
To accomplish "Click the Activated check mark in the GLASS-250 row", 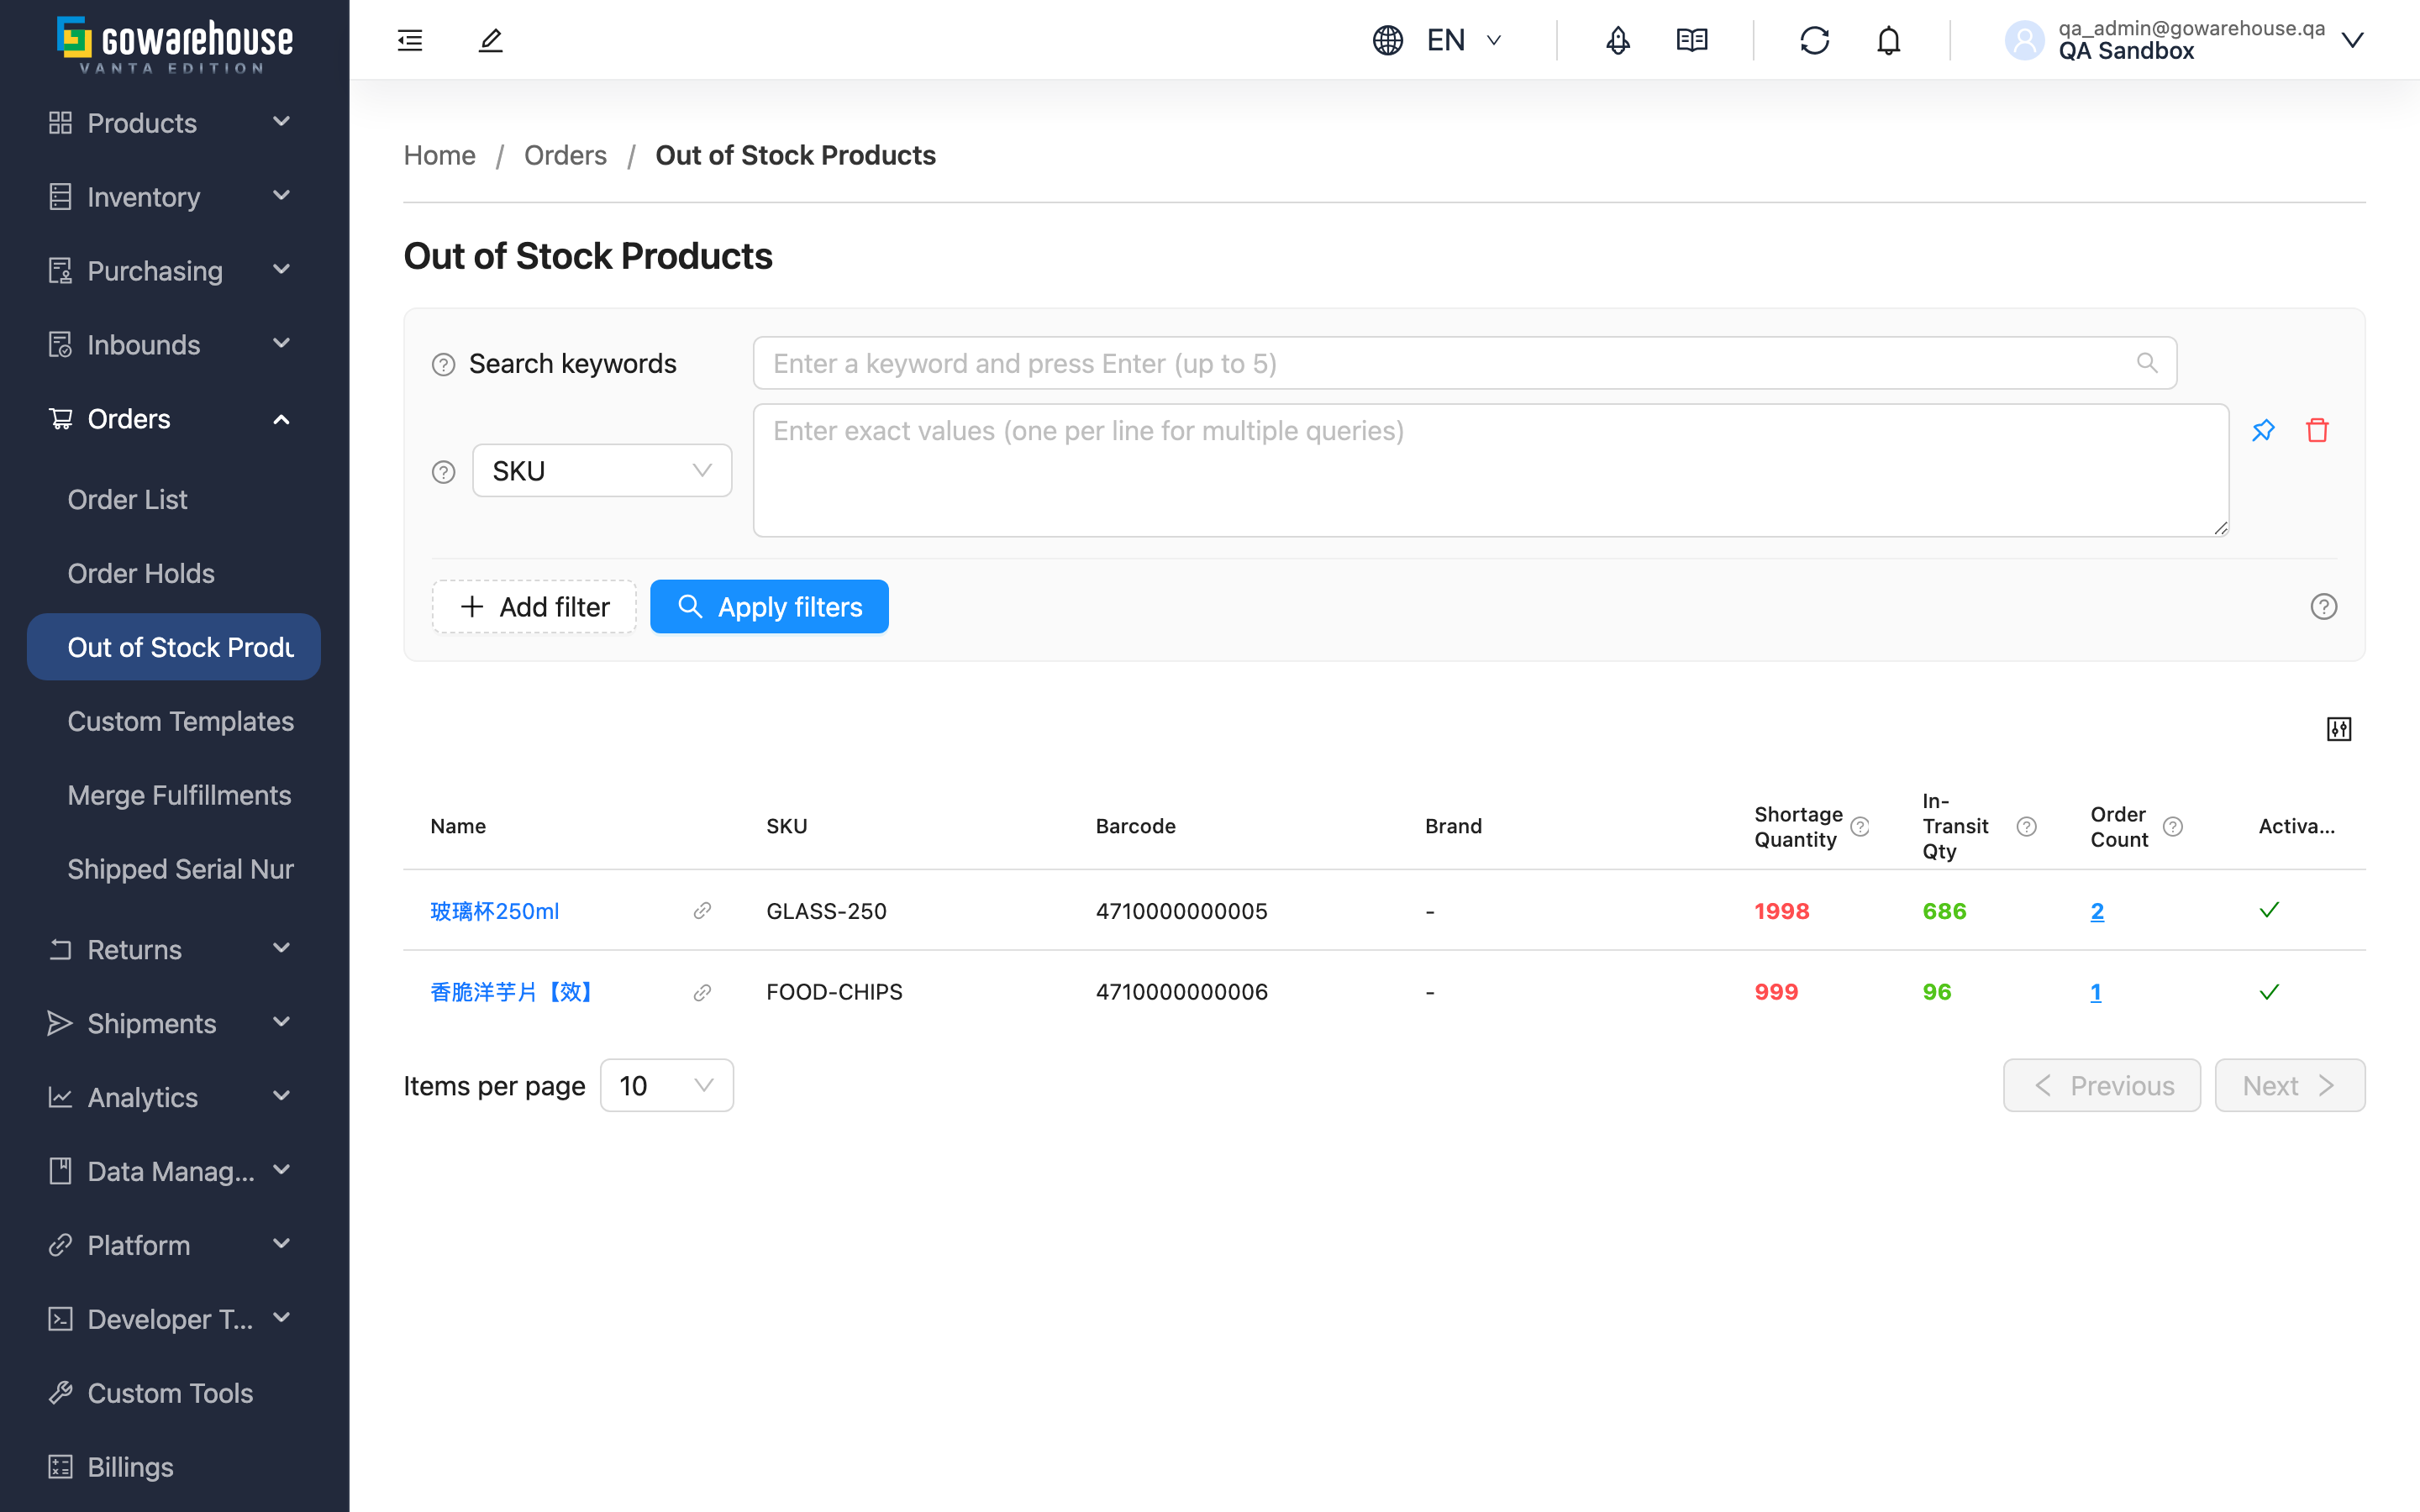I will click(2269, 910).
